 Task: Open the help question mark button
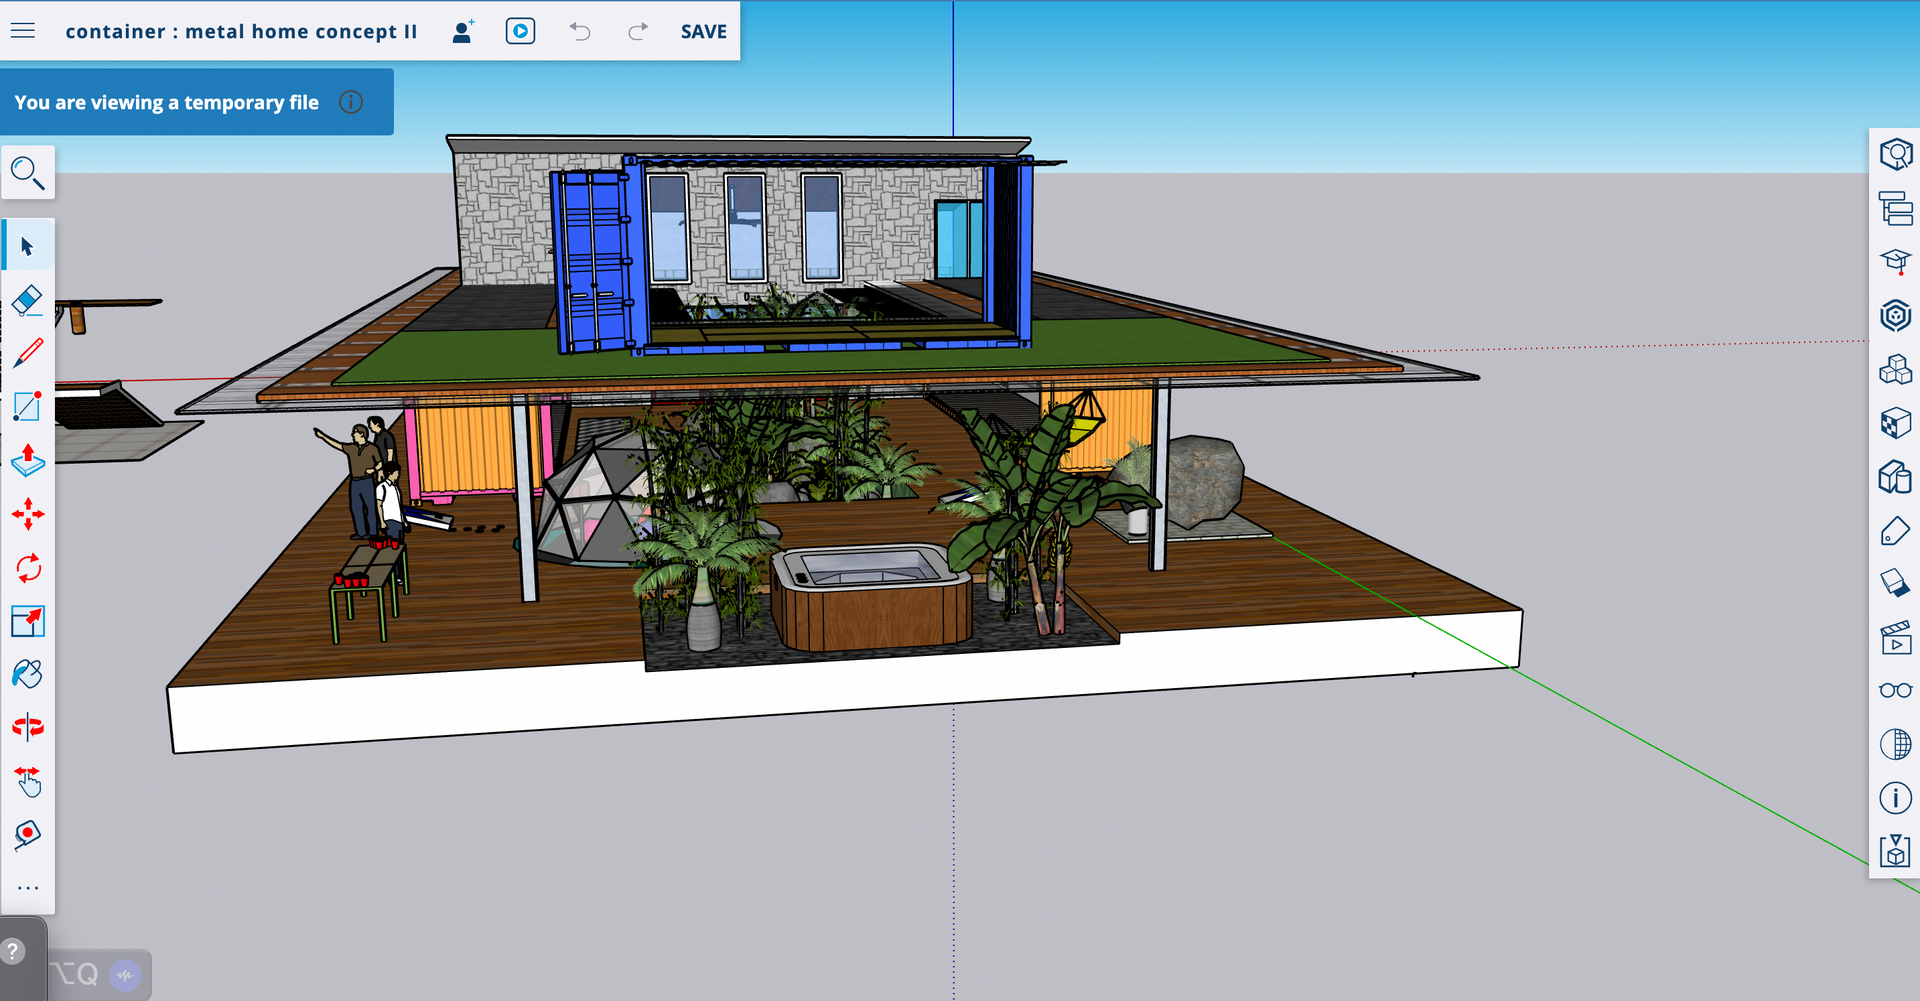(x=13, y=951)
